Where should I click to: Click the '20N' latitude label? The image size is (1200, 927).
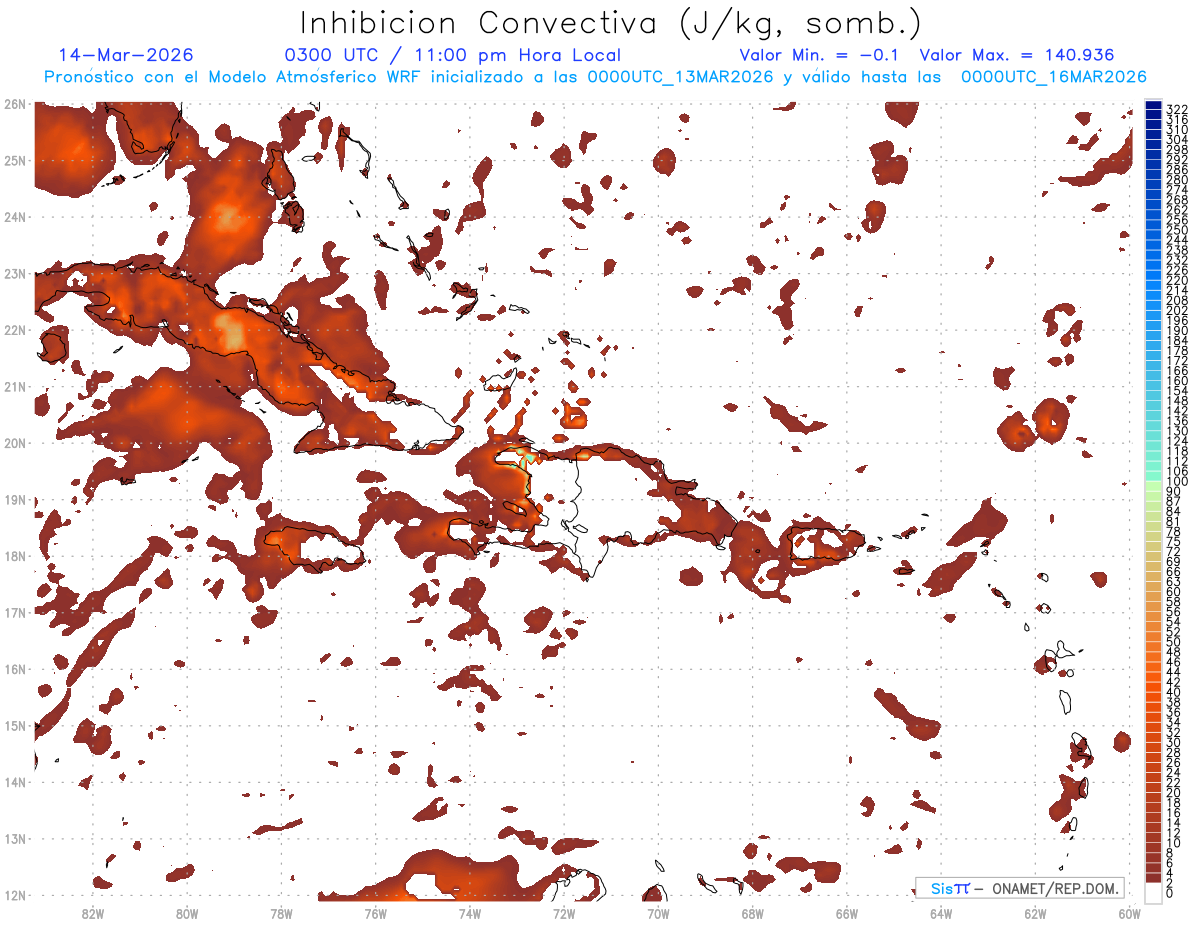(15, 443)
